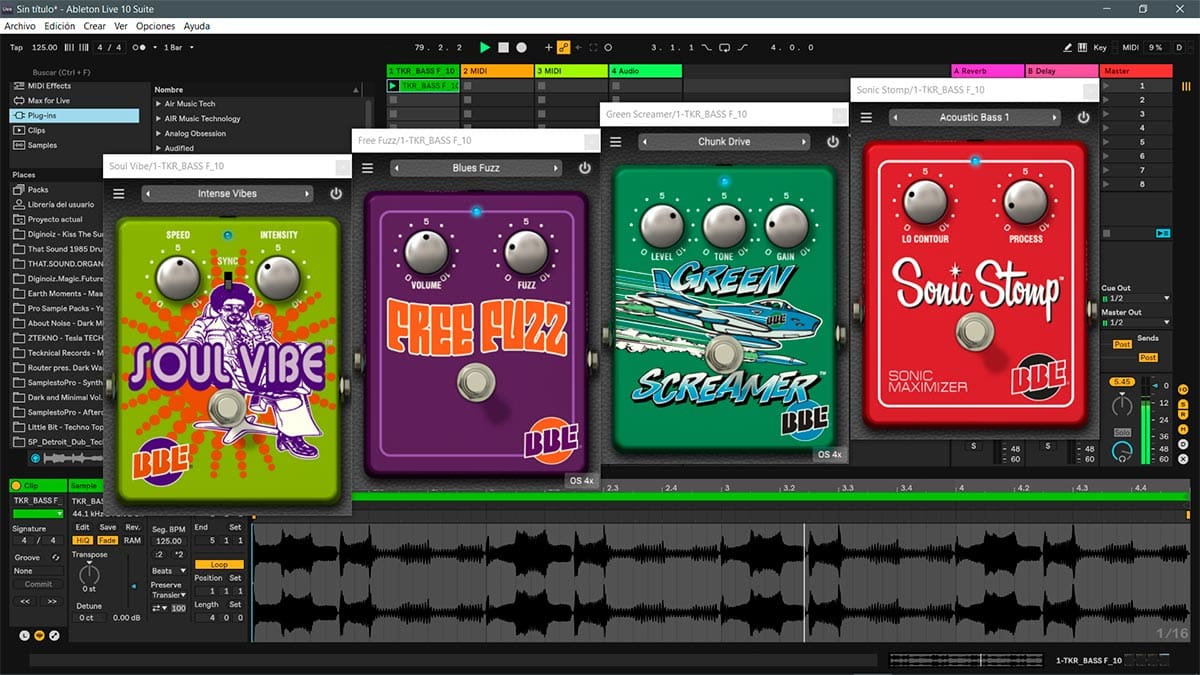Image resolution: width=1200 pixels, height=675 pixels.
Task: Expand the AIR Music Technology folder
Action: pyautogui.click(x=158, y=119)
